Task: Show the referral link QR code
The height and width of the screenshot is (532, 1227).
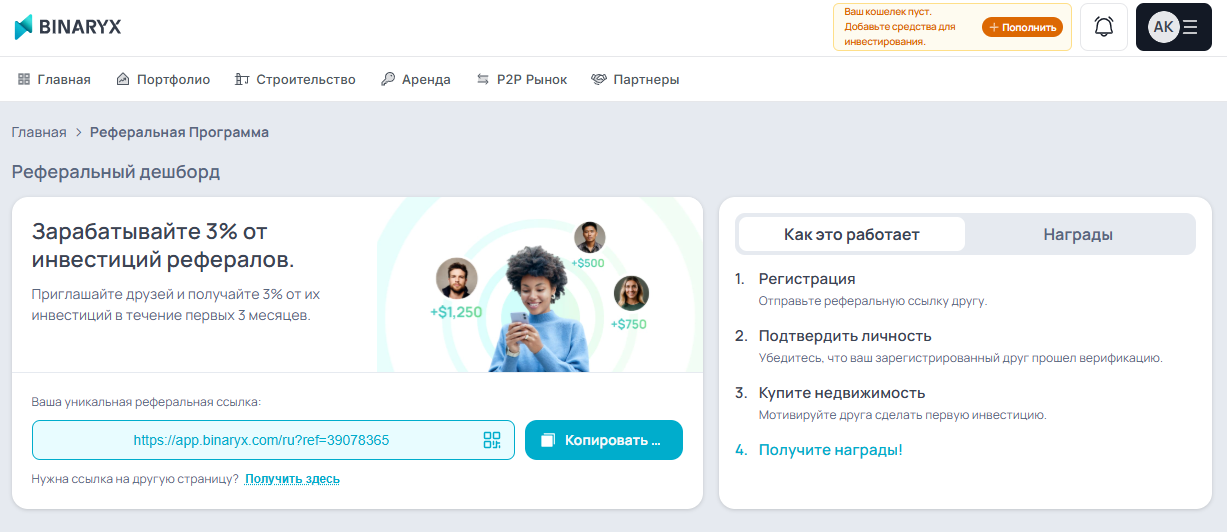Action: pos(492,440)
